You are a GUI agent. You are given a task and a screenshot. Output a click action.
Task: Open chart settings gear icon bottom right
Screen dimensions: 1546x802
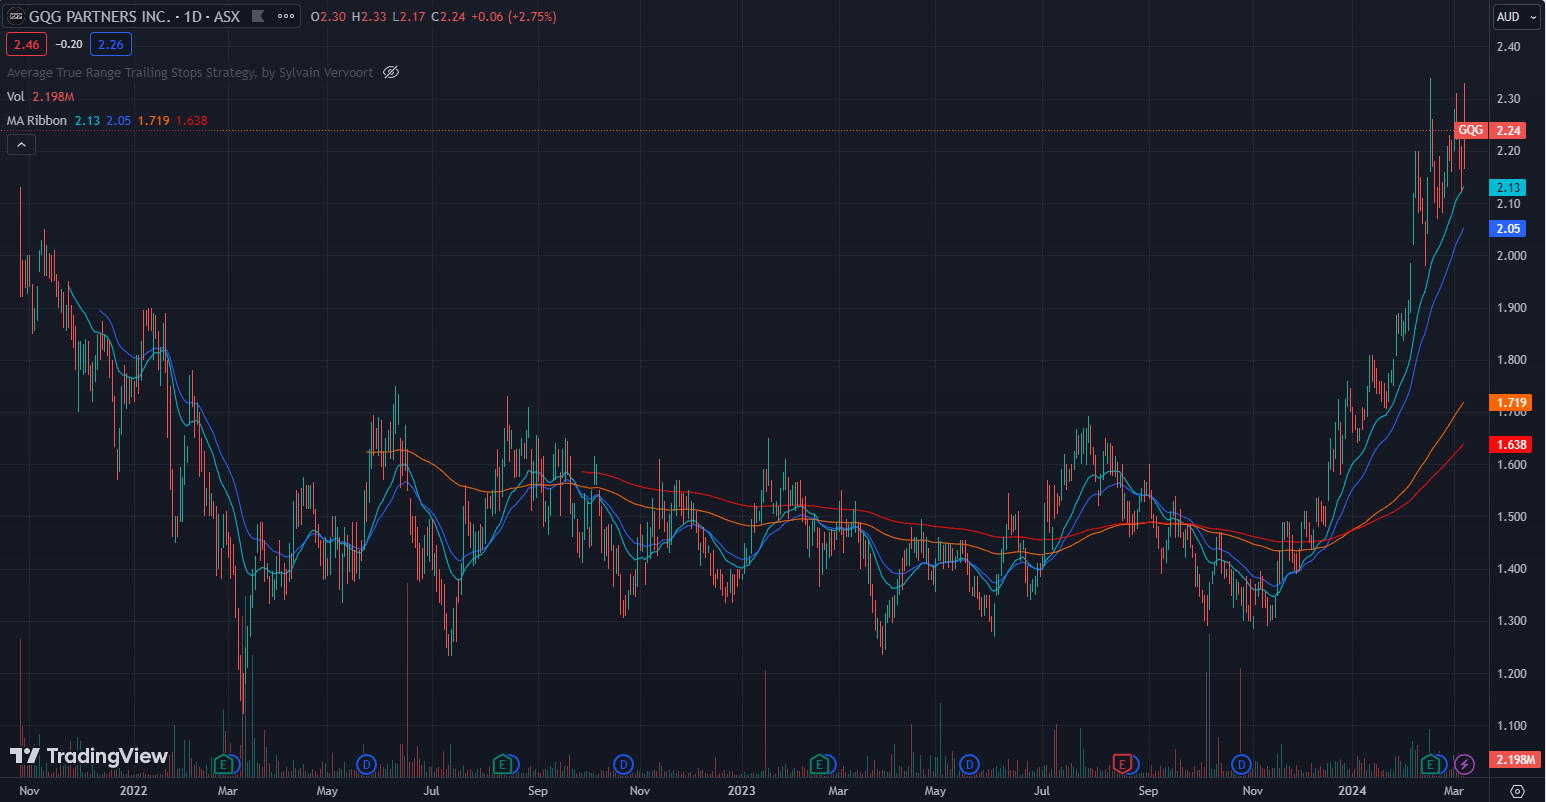pos(1517,791)
